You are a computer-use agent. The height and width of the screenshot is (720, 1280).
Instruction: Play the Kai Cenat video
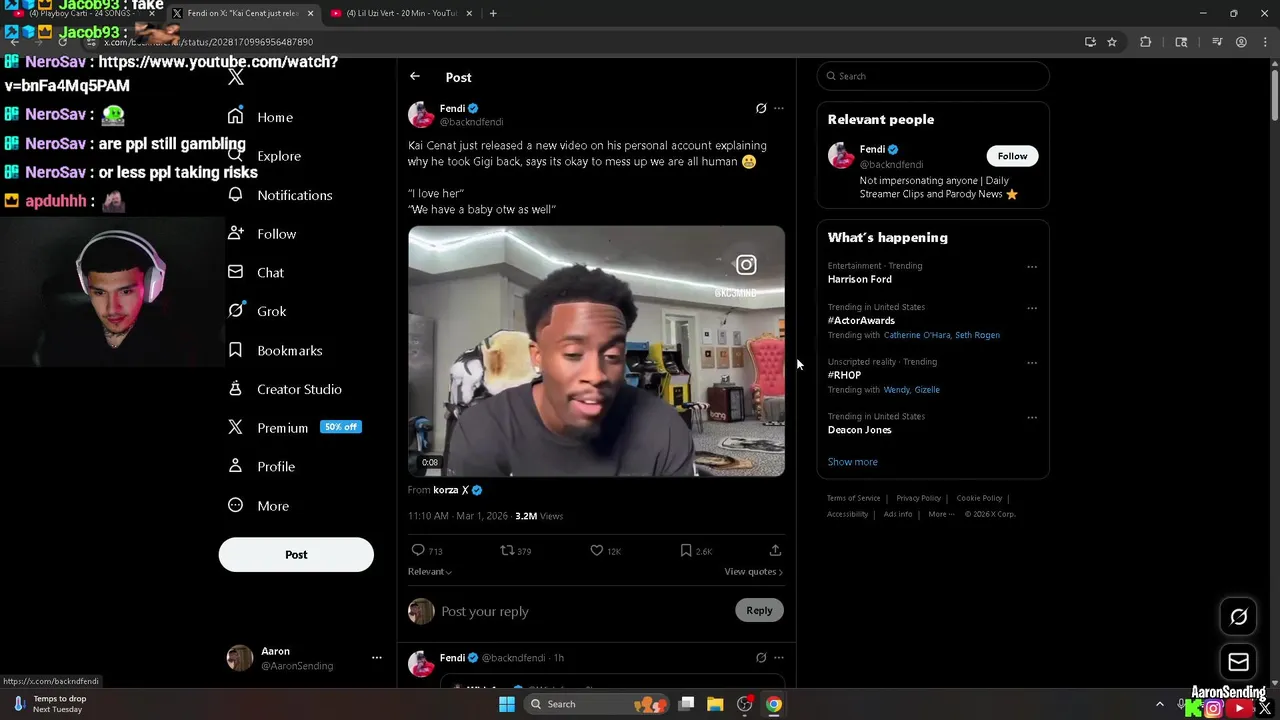click(x=596, y=351)
